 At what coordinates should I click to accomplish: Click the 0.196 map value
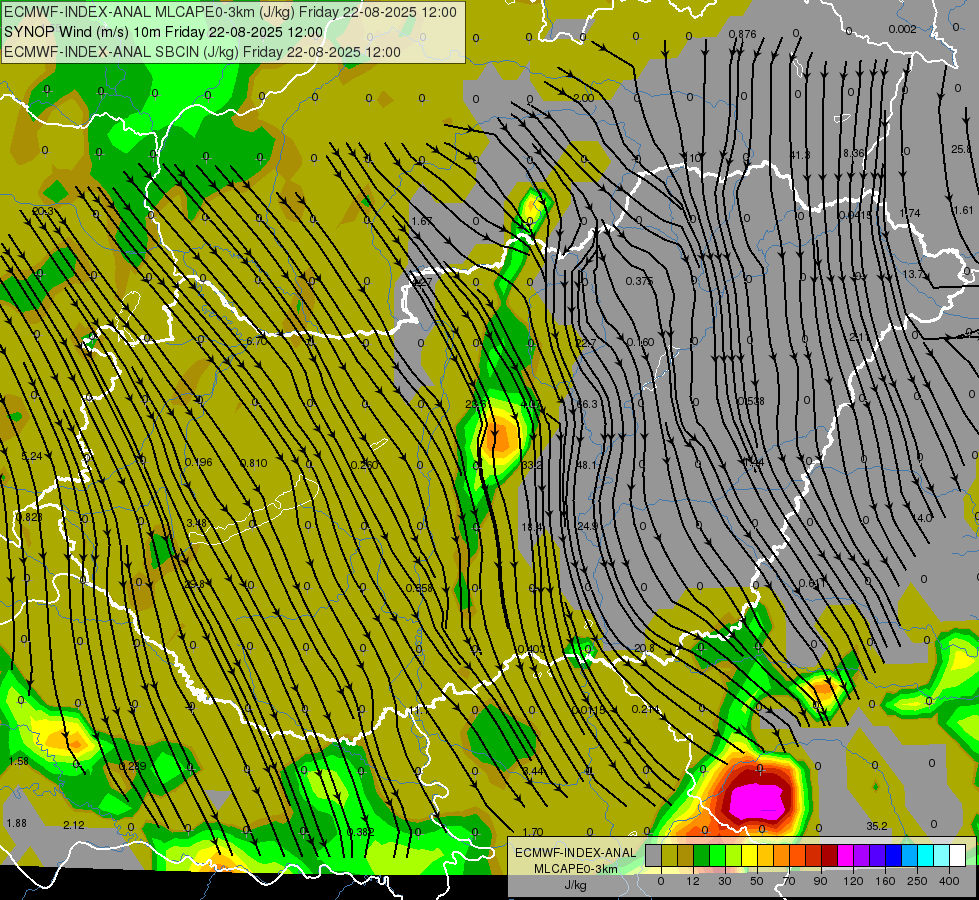click(x=199, y=462)
